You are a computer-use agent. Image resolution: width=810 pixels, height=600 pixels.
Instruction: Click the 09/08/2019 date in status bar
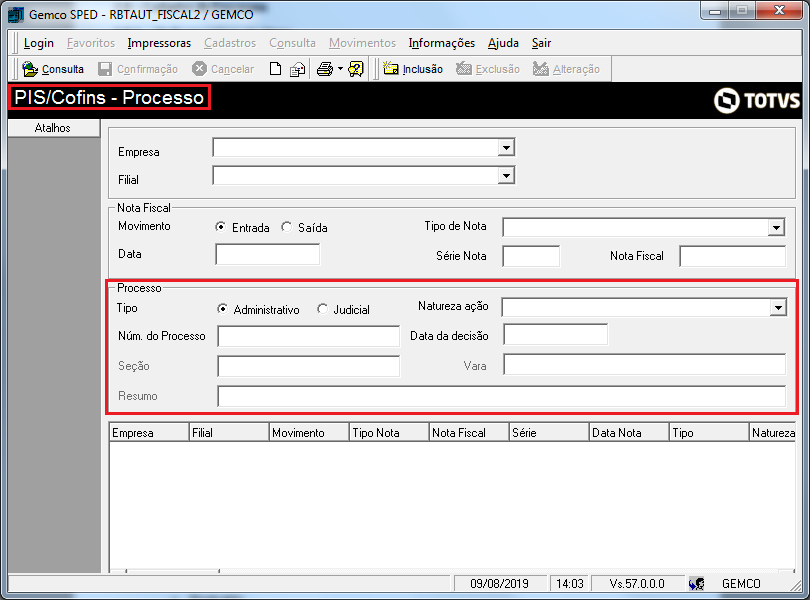(500, 584)
